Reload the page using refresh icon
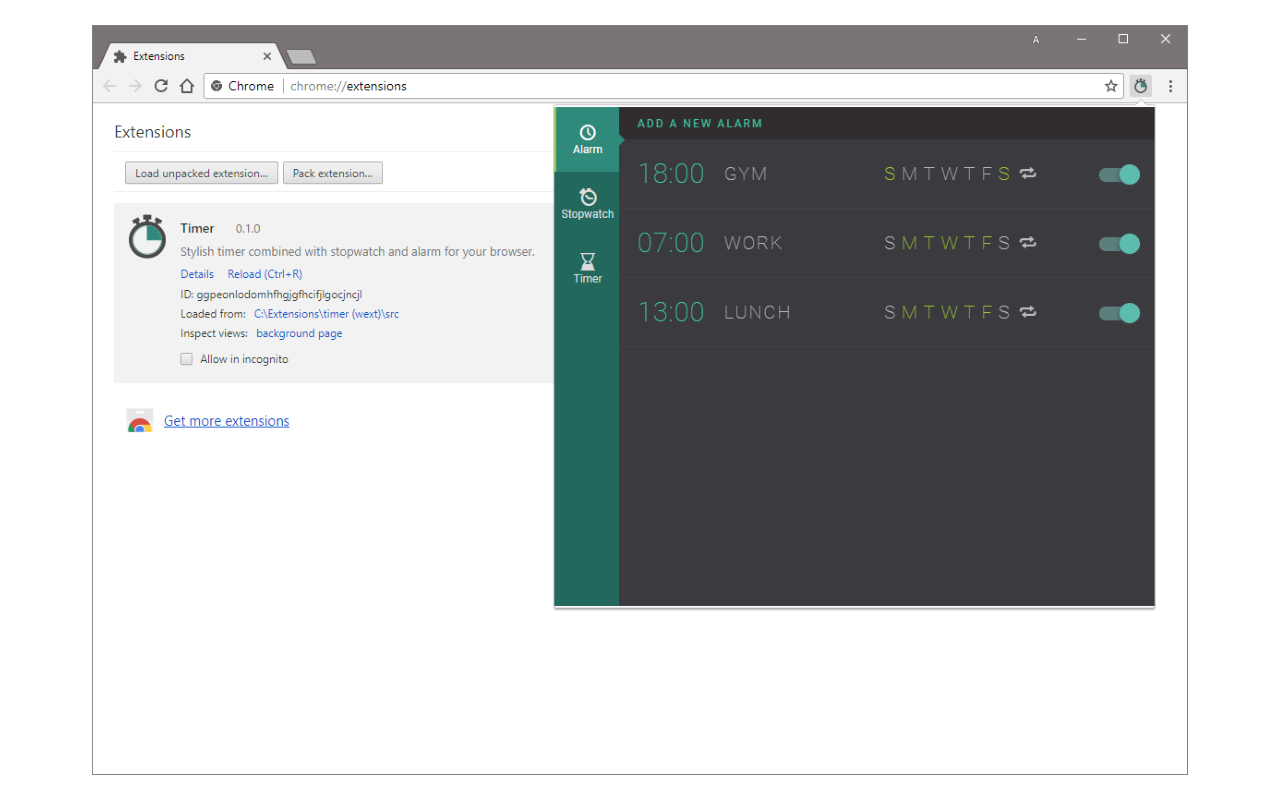 (161, 86)
